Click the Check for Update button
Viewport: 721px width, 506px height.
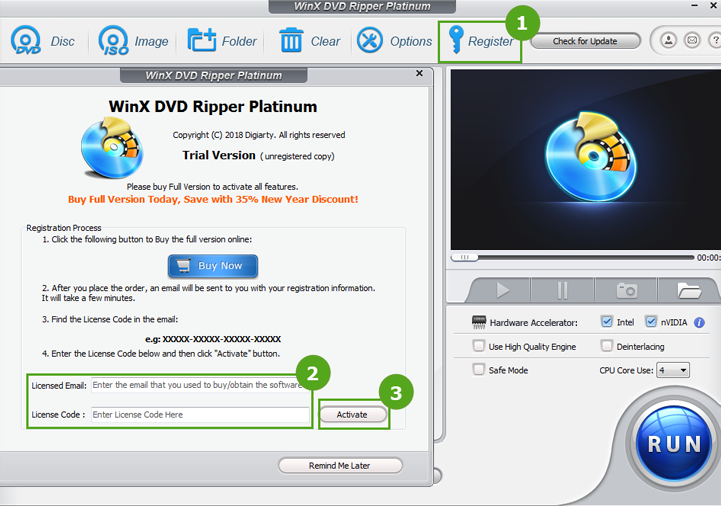coord(585,41)
